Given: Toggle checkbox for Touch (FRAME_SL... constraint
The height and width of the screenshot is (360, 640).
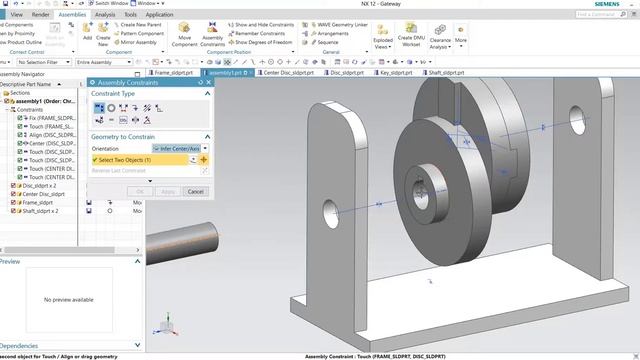Looking at the screenshot, I should click(20, 127).
